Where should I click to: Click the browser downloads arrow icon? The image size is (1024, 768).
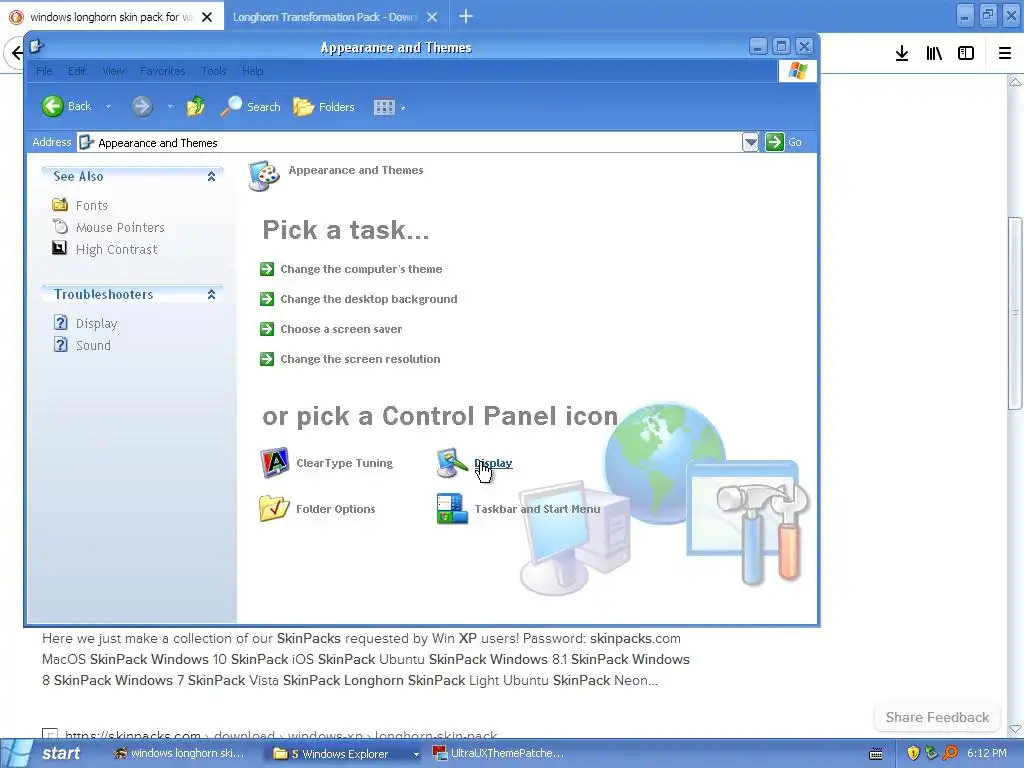[902, 54]
